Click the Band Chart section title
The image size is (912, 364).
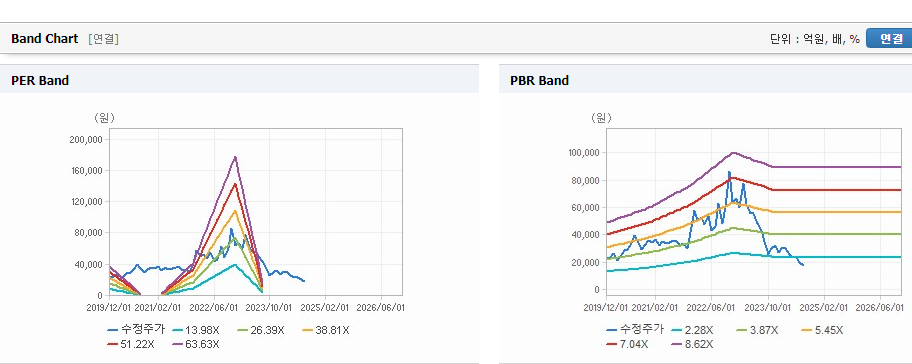(44, 39)
